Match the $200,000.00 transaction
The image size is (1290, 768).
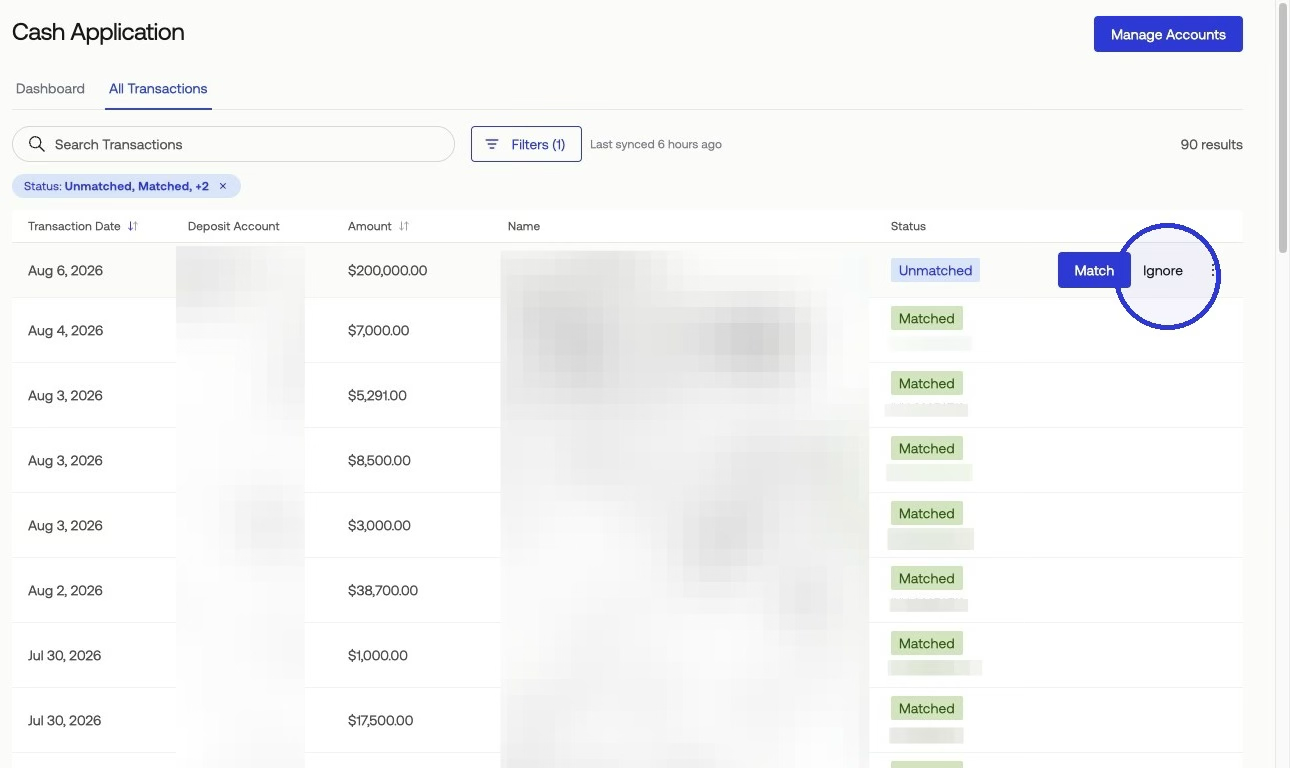point(1094,270)
